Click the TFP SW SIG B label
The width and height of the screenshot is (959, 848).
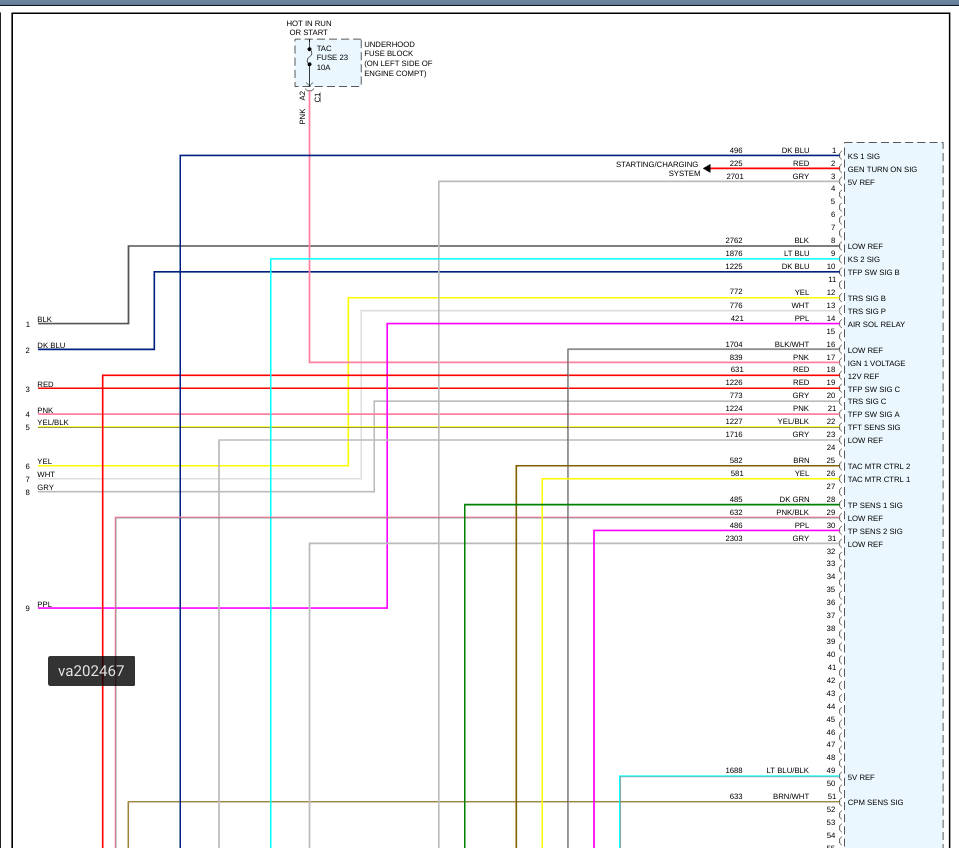[873, 272]
